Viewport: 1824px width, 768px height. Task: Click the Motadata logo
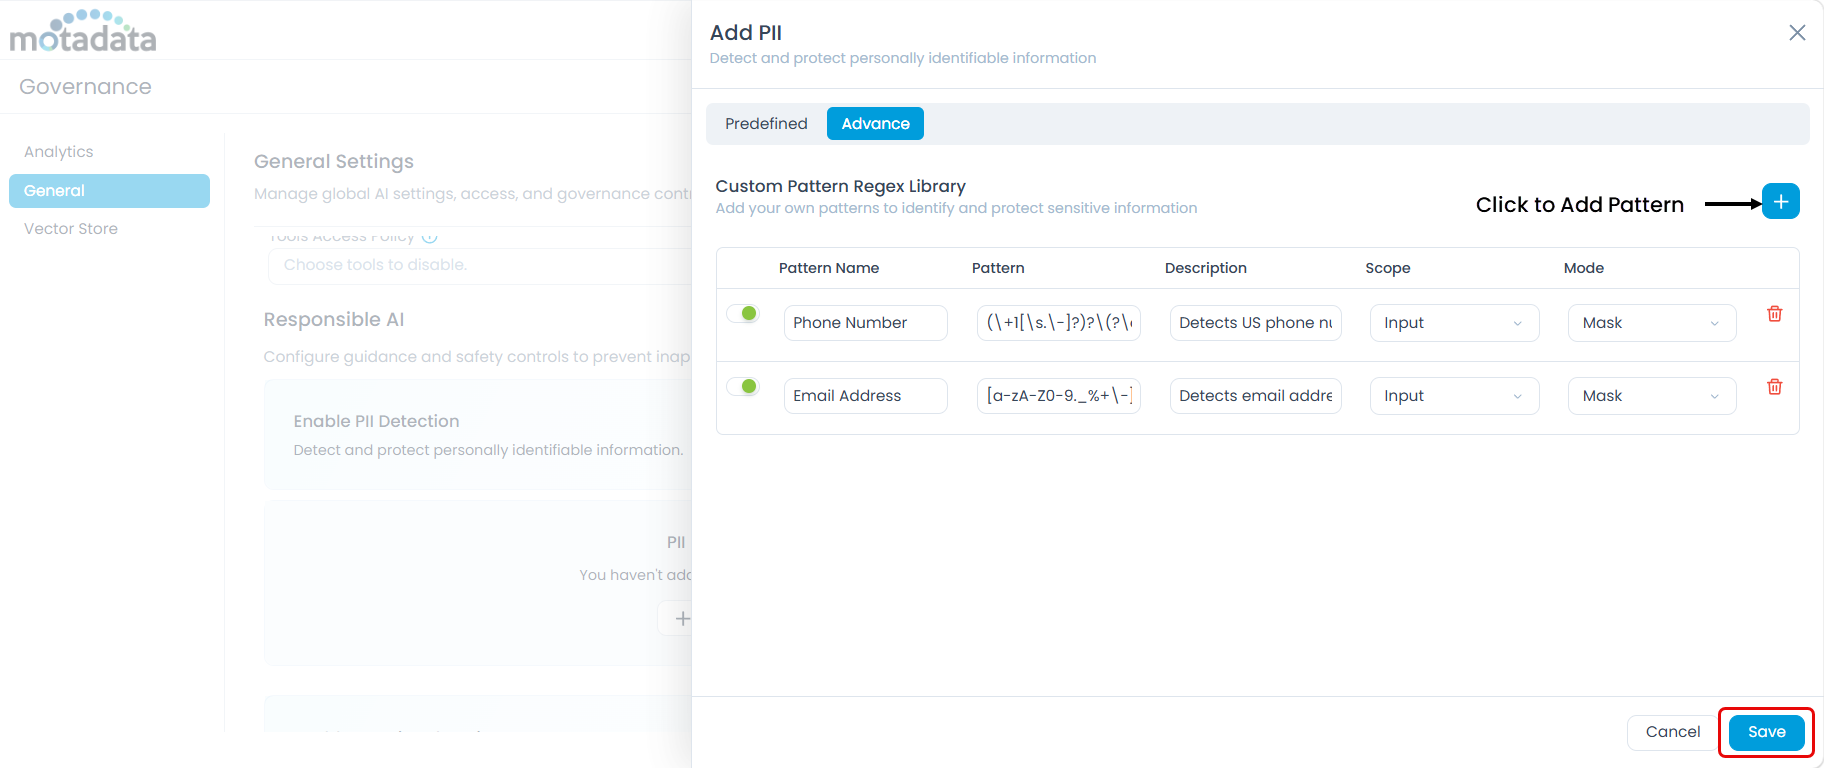[x=83, y=33]
